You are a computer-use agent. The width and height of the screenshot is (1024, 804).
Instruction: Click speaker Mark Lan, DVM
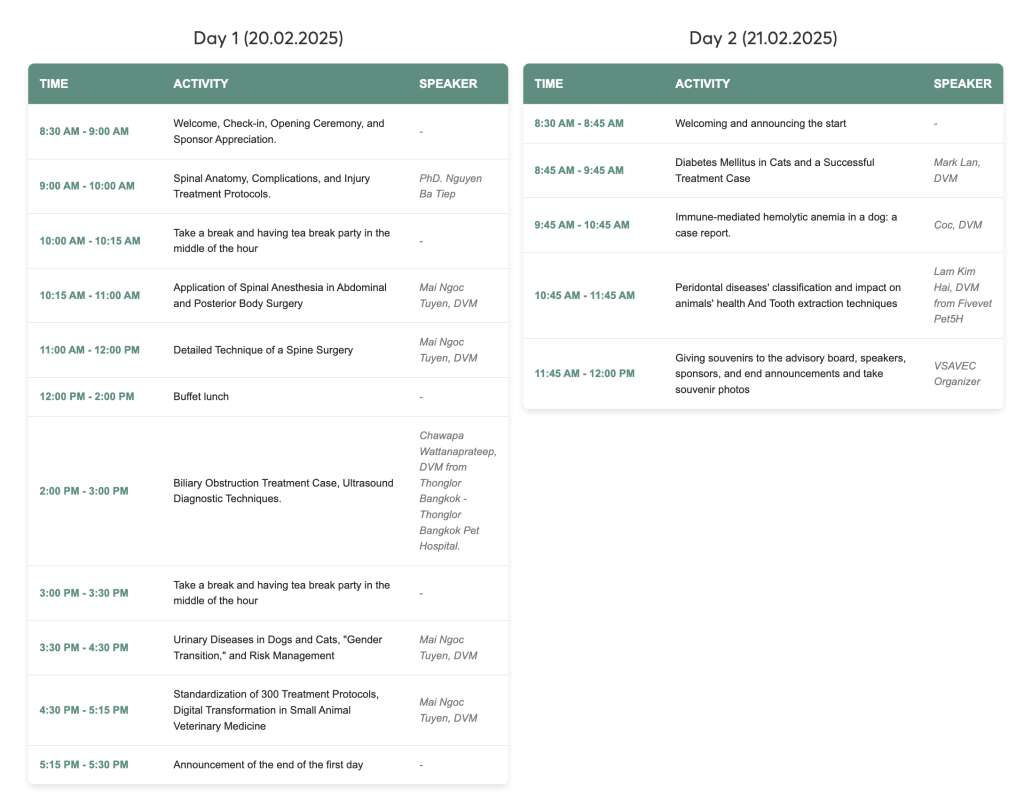(957, 170)
